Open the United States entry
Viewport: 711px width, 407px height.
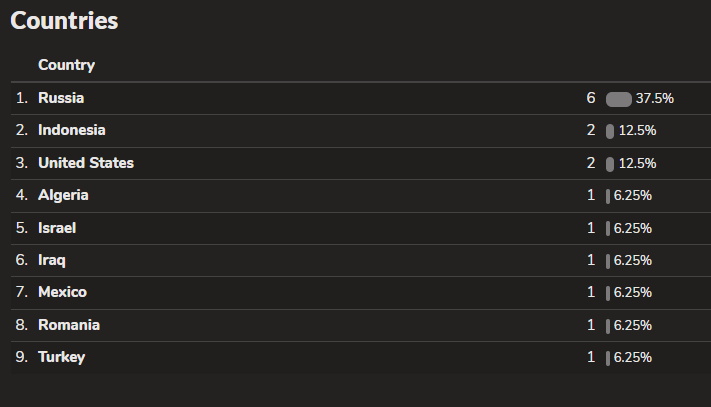click(x=85, y=163)
